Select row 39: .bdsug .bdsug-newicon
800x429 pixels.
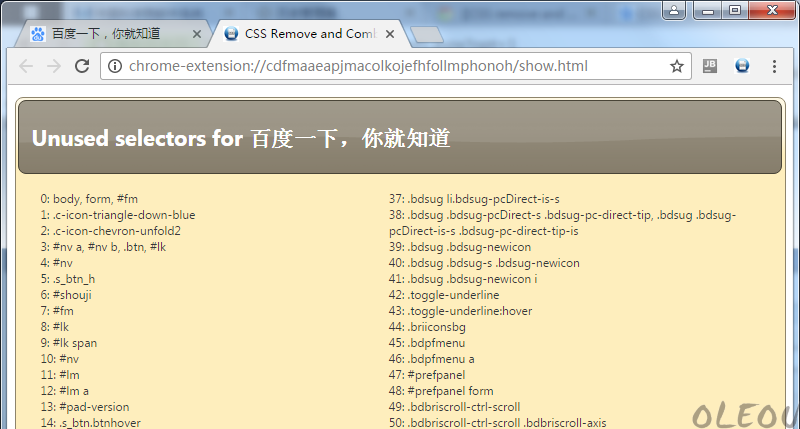[x=460, y=247]
